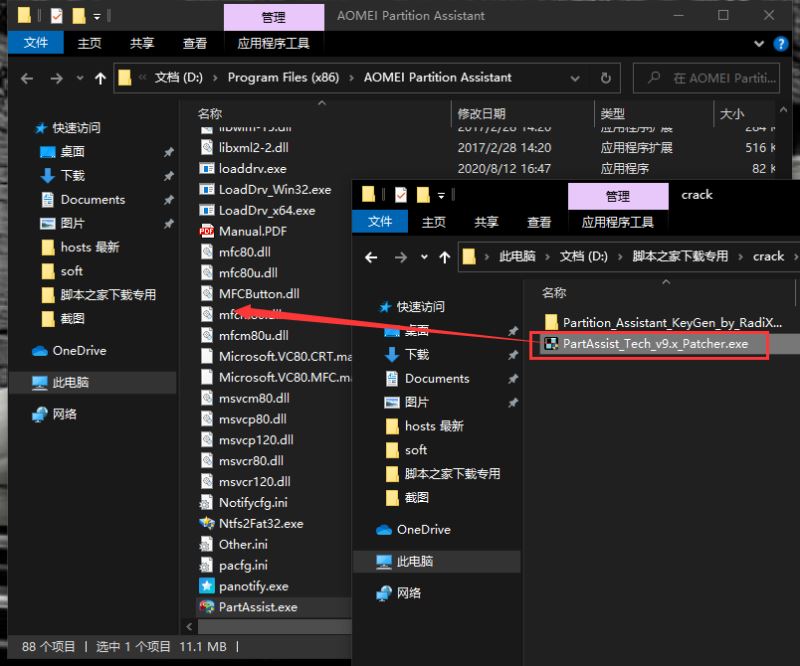Click Program Files (x86) breadcrumb

[x=283, y=78]
